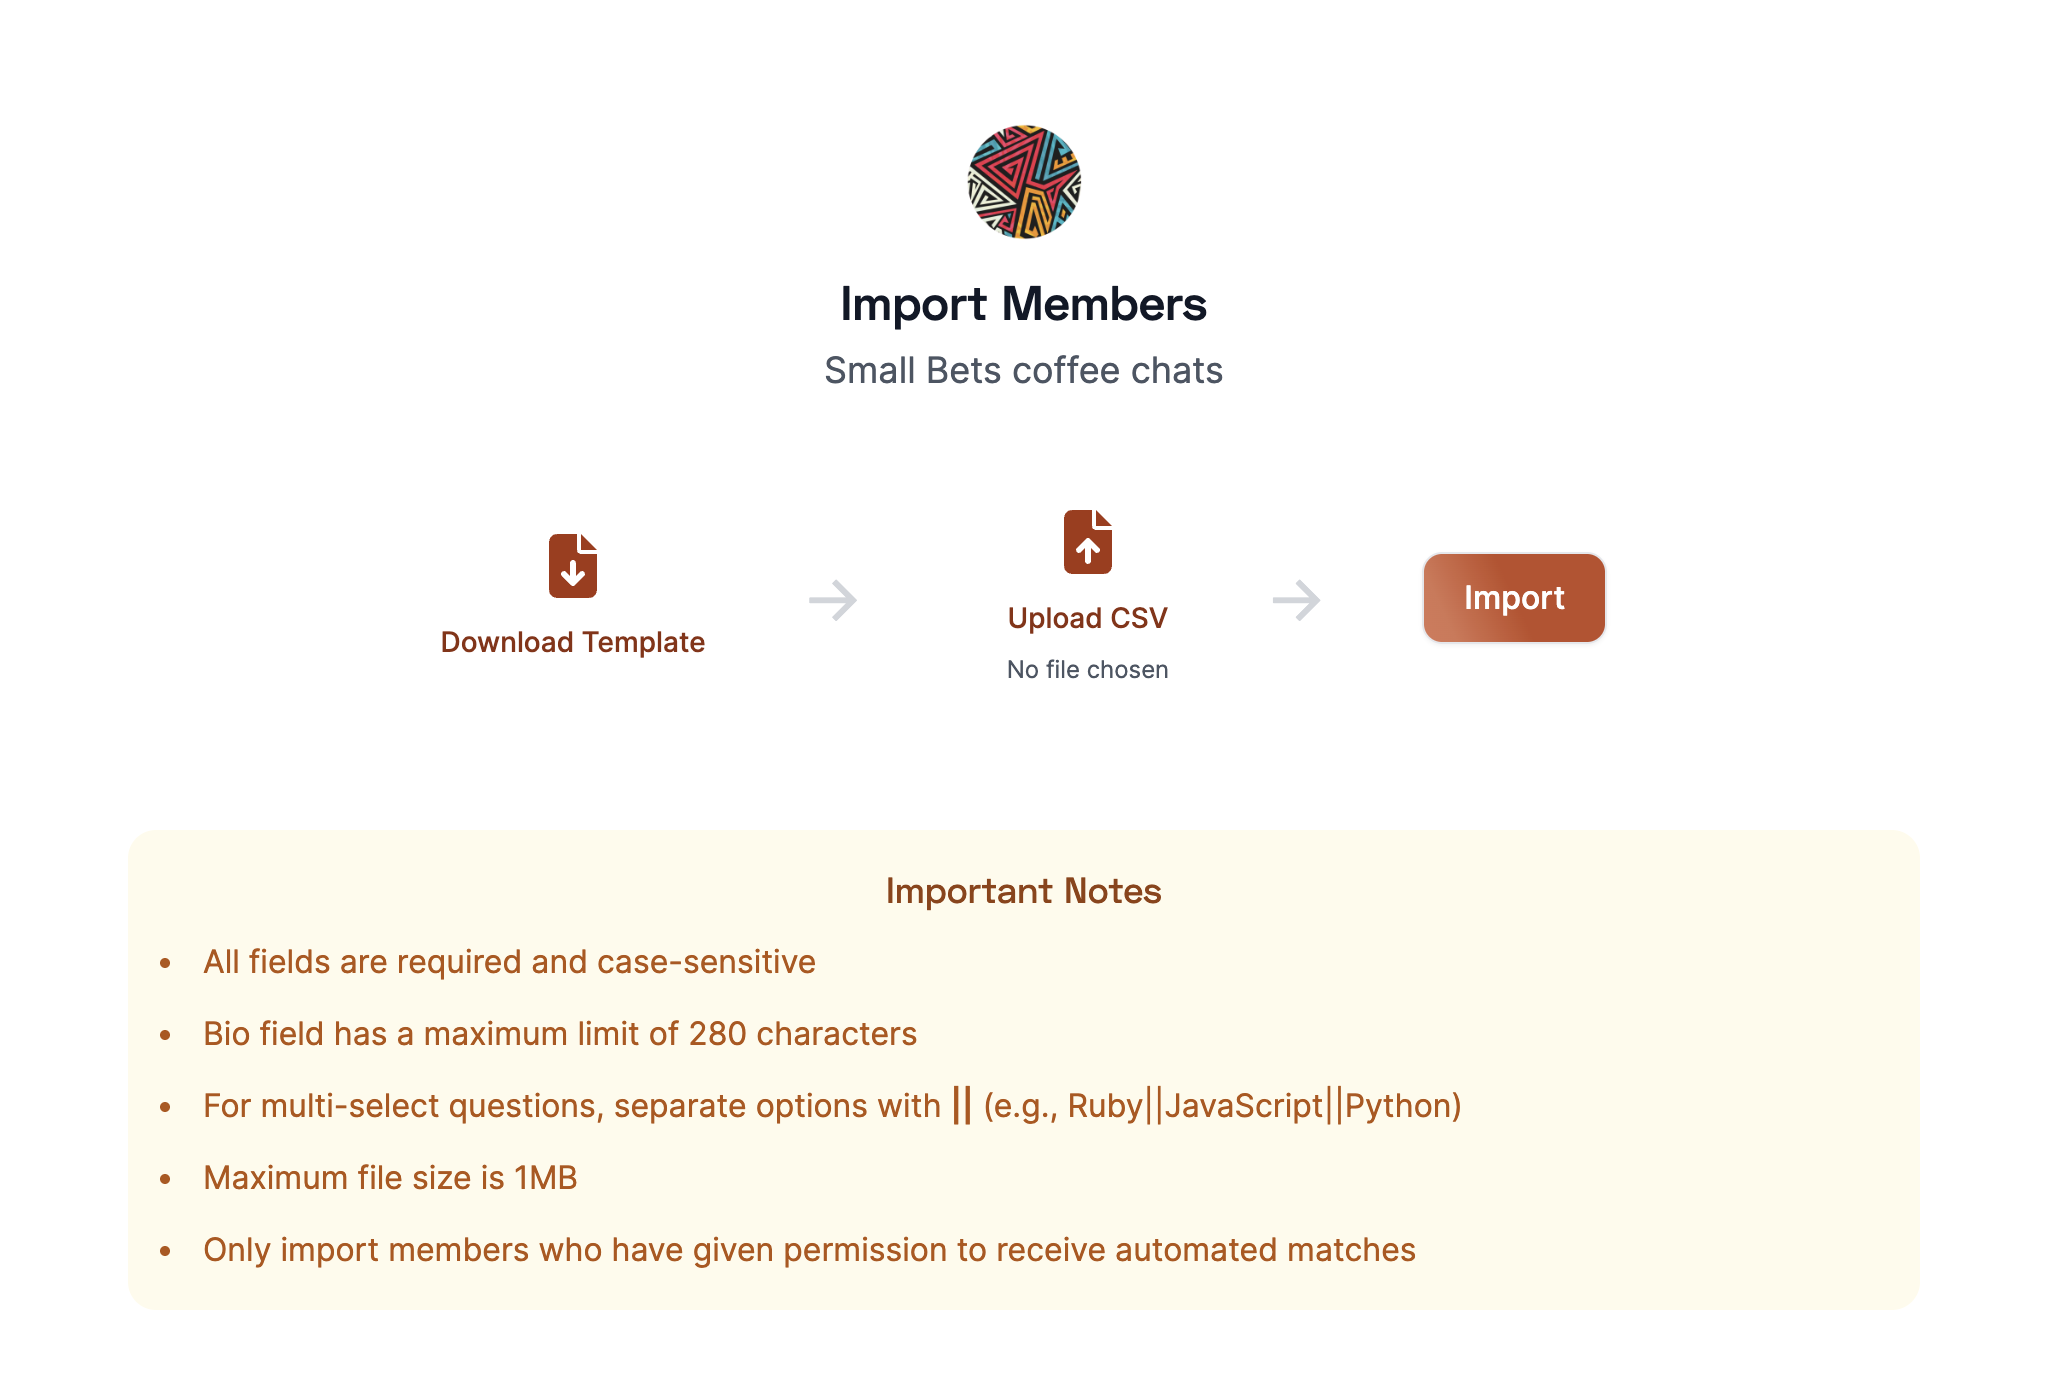This screenshot has height=1386, width=2056.
Task: Click the Import button
Action: 1514,598
